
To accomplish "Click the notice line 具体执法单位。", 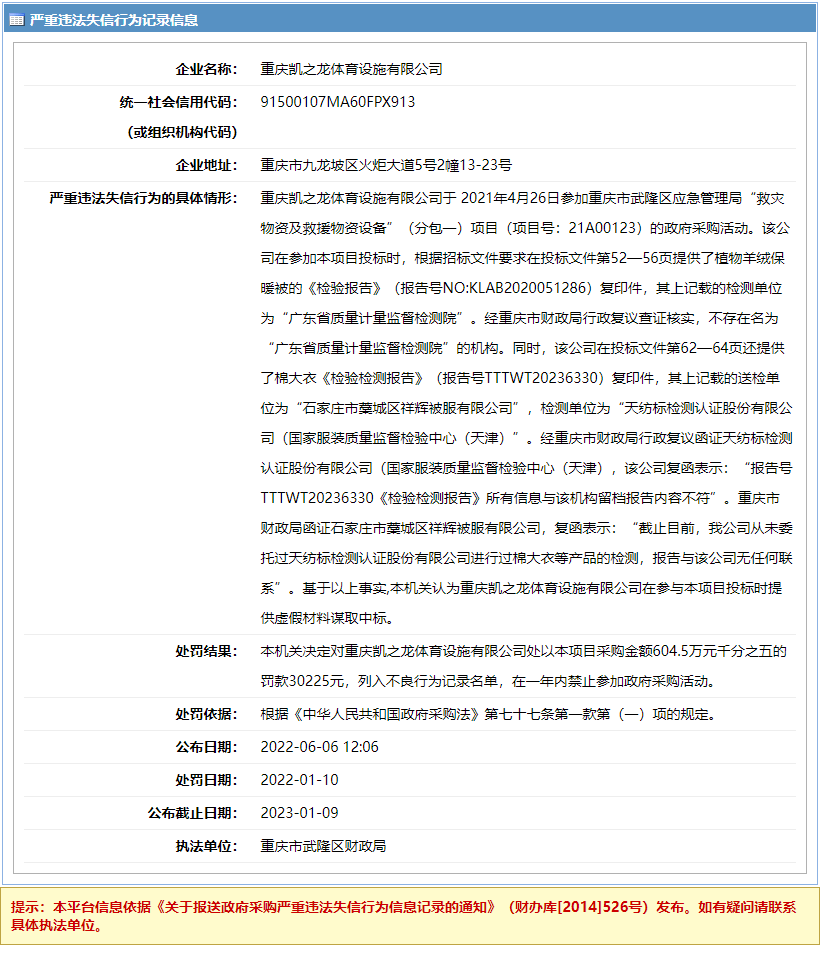I will pyautogui.click(x=56, y=925).
